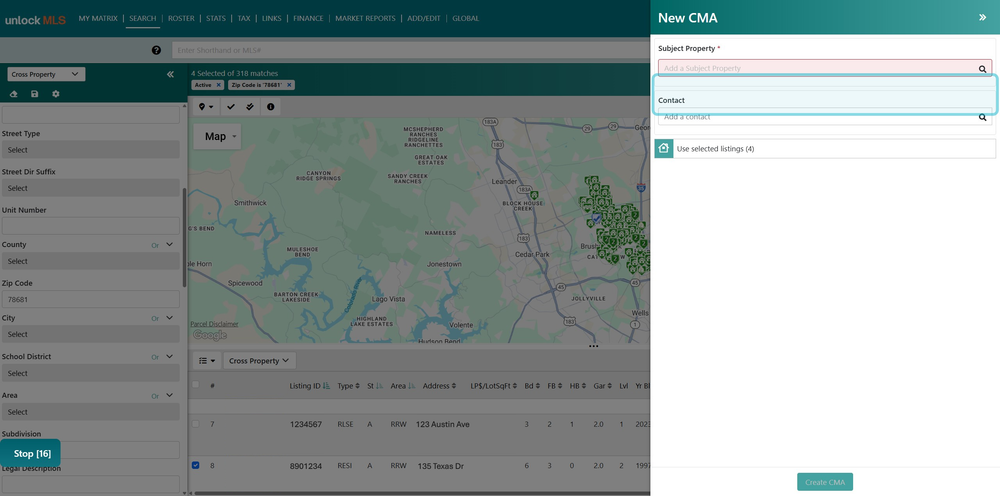Click the map resize handle three dots
The width and height of the screenshot is (1000, 496).
point(594,346)
